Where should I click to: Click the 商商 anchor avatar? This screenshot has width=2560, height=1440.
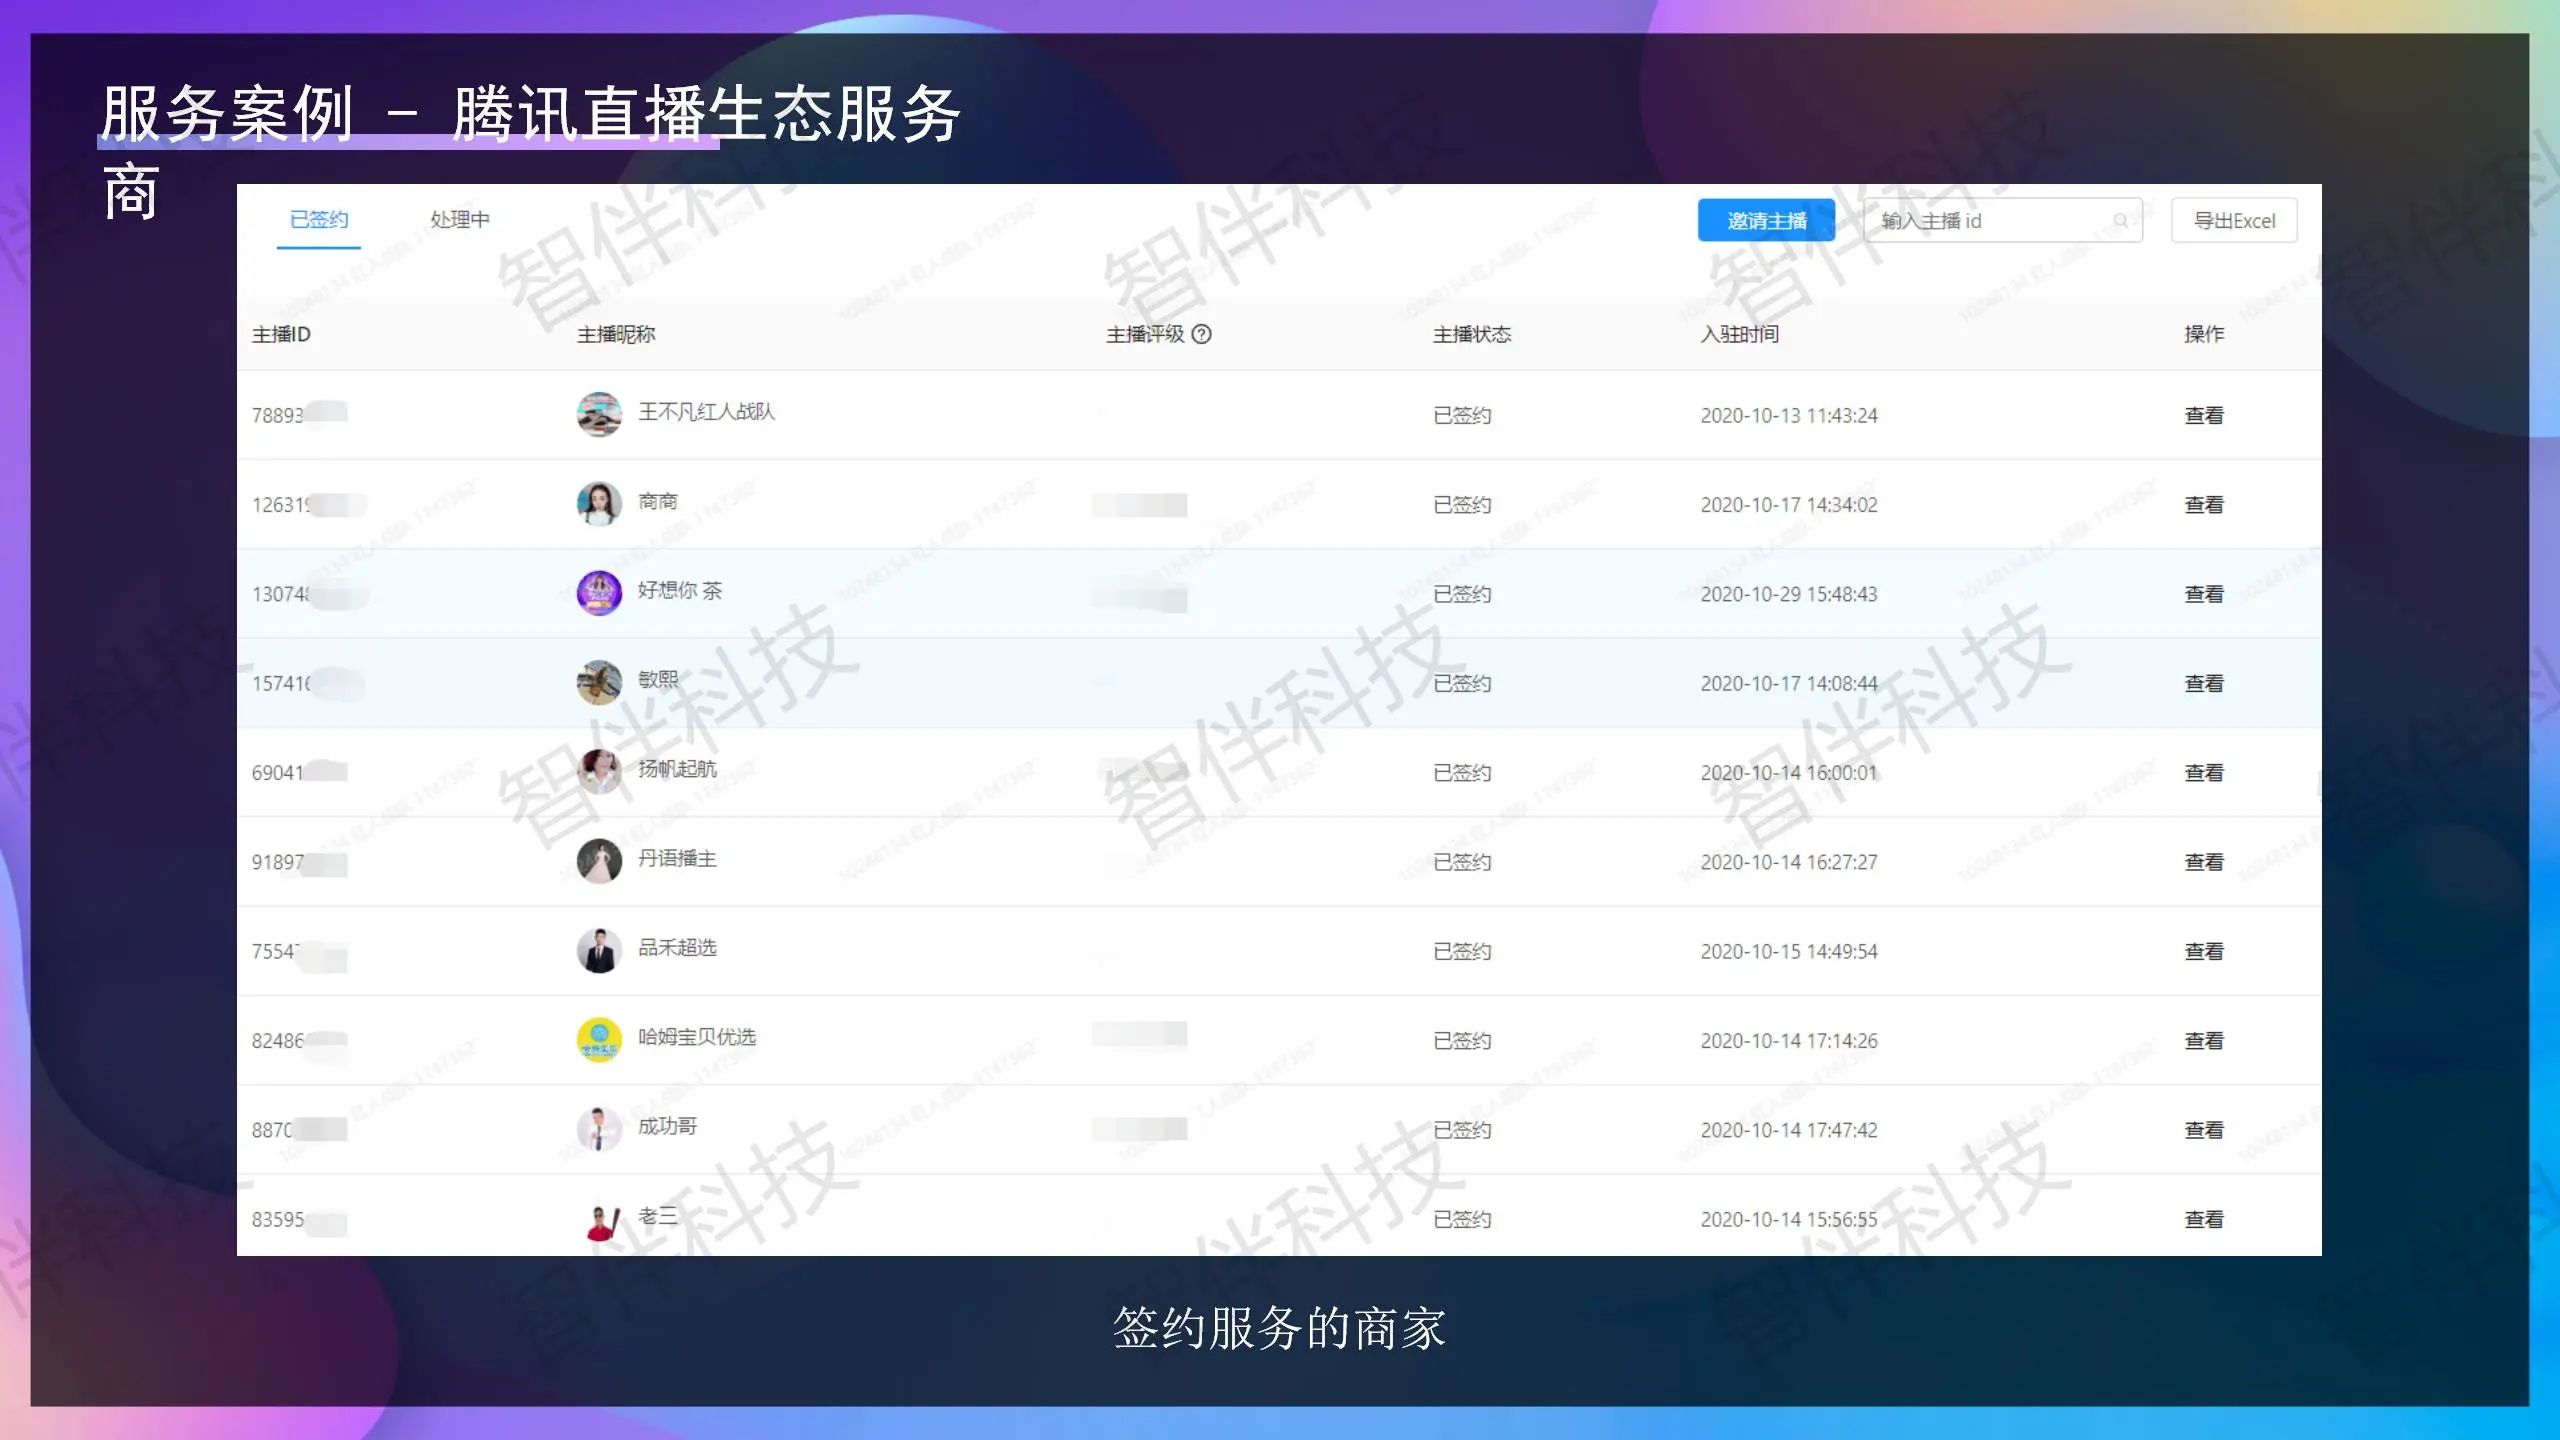pos(599,503)
